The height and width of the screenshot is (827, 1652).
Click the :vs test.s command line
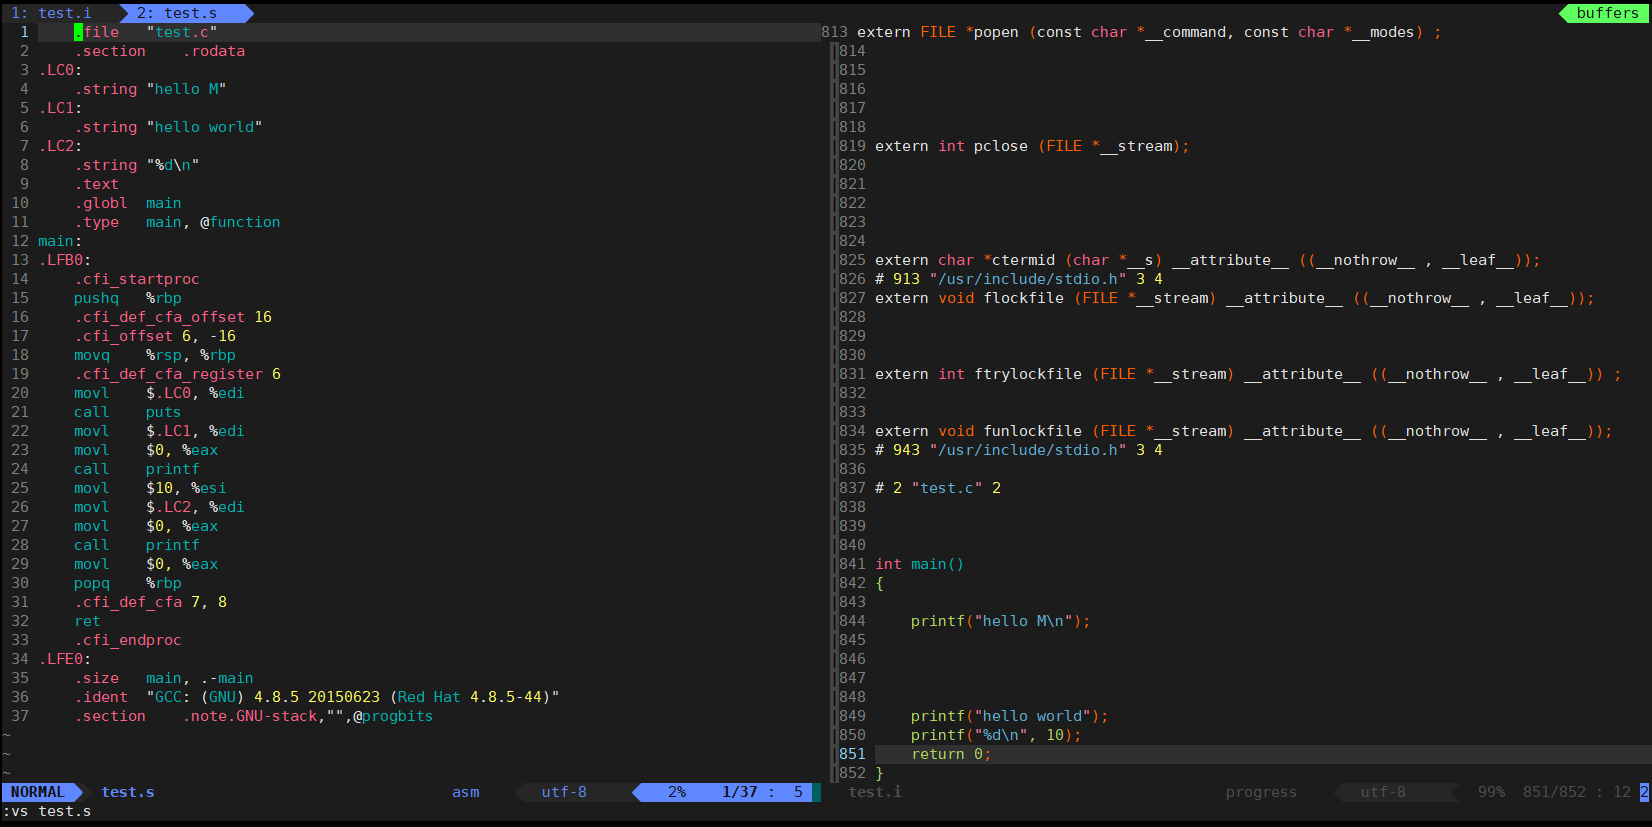click(x=47, y=811)
